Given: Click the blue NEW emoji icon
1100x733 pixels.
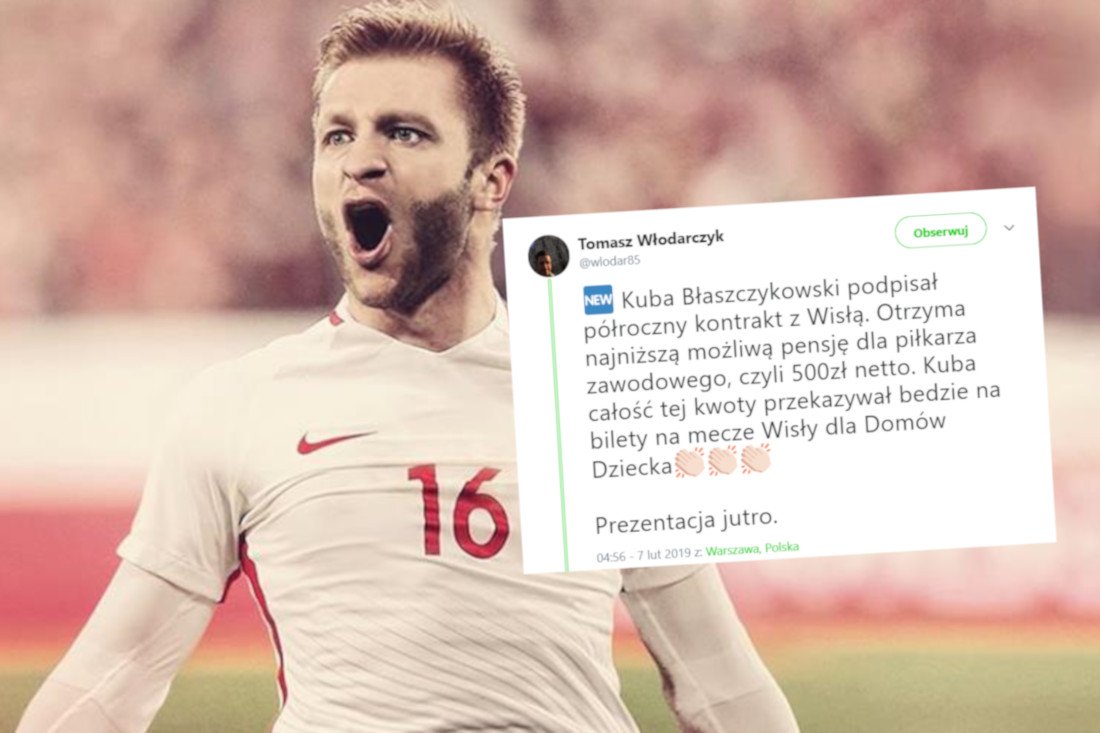Looking at the screenshot, I should (598, 300).
